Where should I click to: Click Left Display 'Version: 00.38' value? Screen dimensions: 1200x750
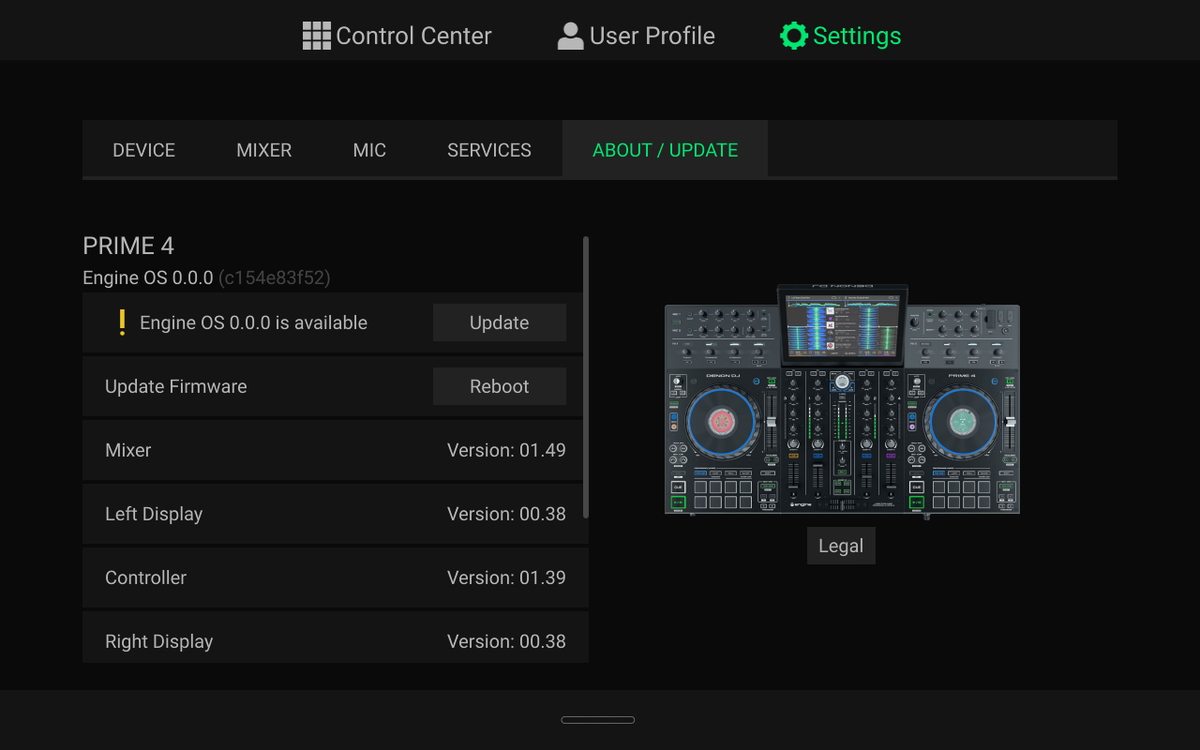(x=506, y=514)
